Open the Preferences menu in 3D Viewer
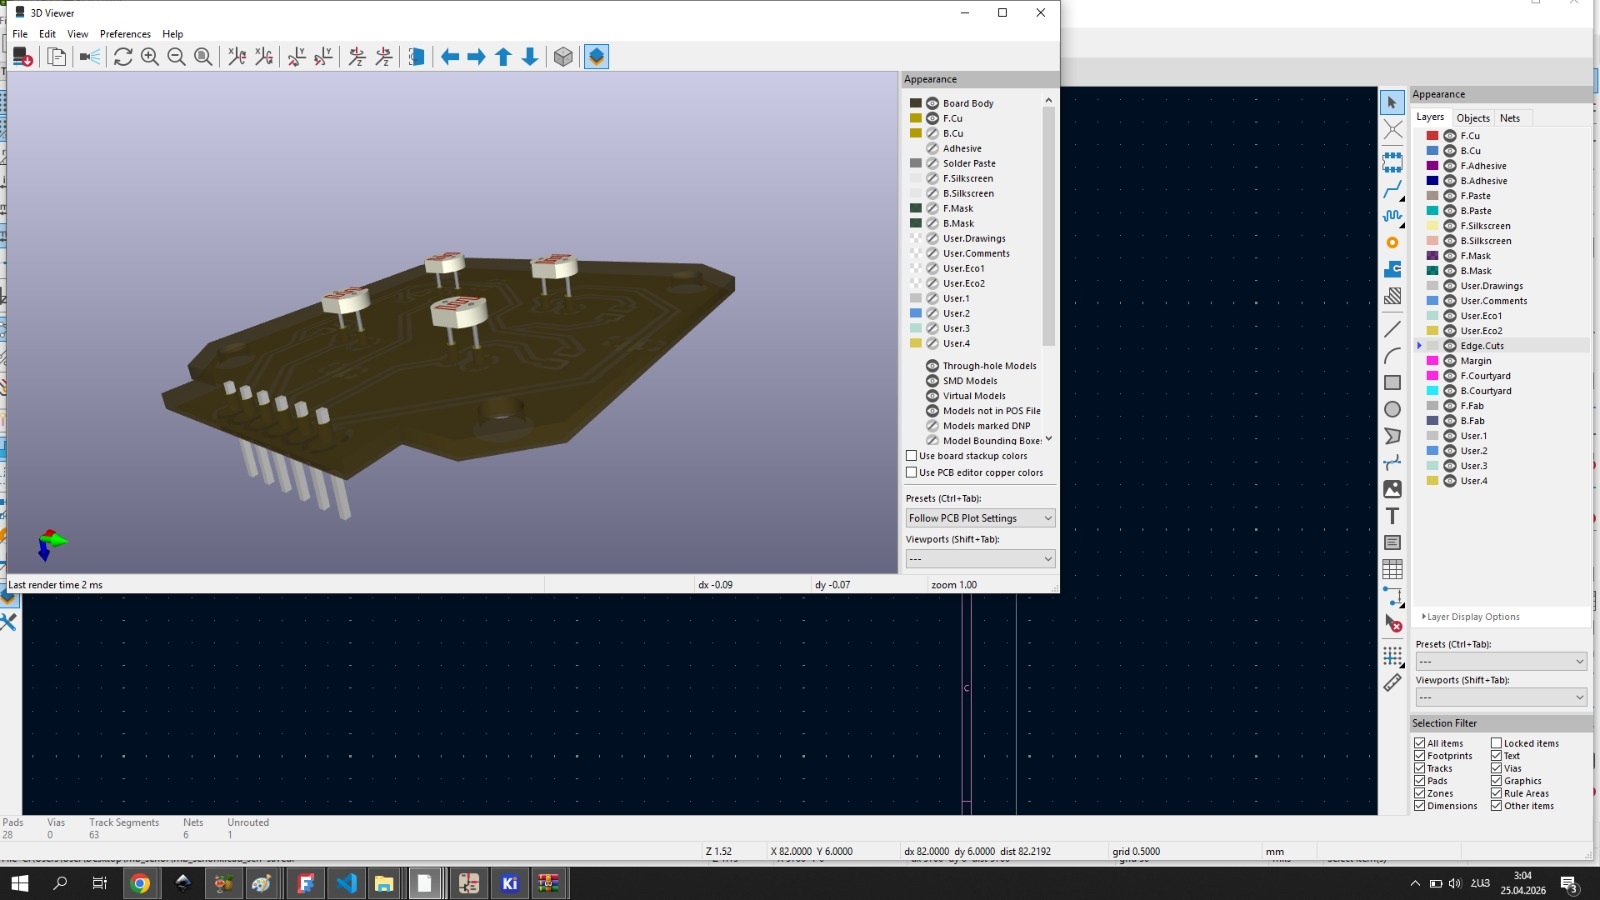Image resolution: width=1600 pixels, height=900 pixels. [125, 34]
